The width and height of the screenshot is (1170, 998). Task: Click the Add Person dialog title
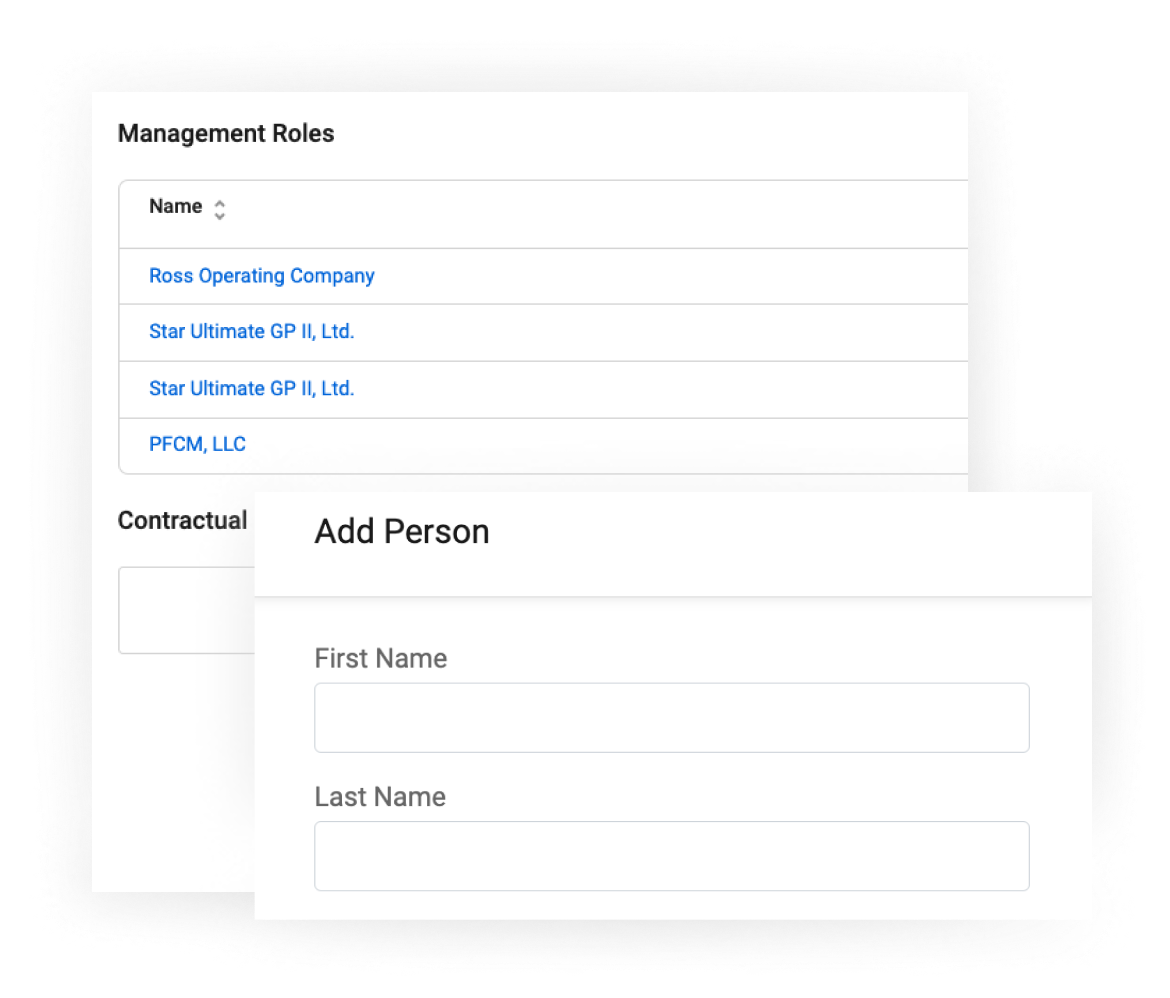point(401,531)
